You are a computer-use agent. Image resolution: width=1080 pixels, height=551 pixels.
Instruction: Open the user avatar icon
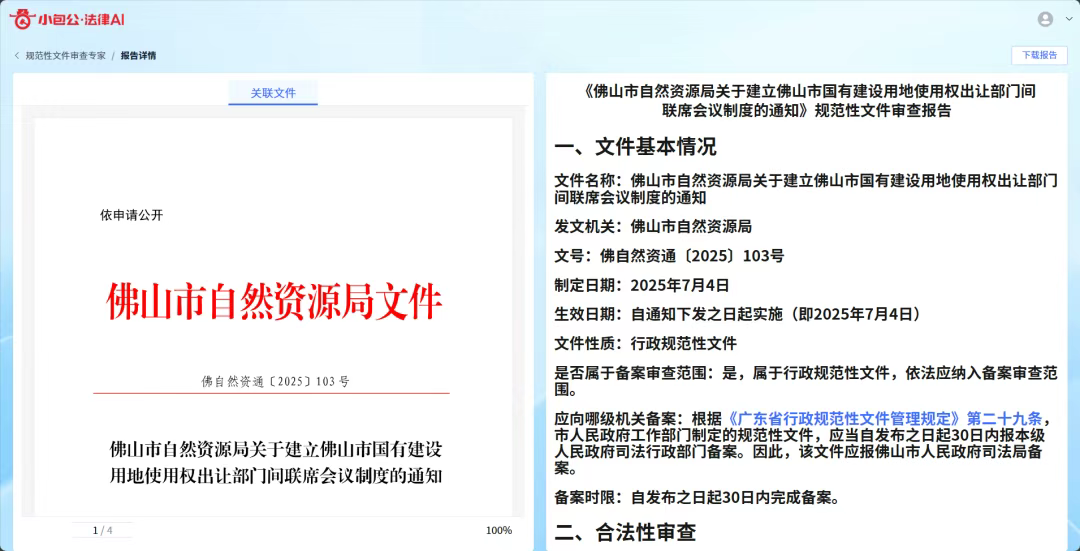coord(1045,19)
